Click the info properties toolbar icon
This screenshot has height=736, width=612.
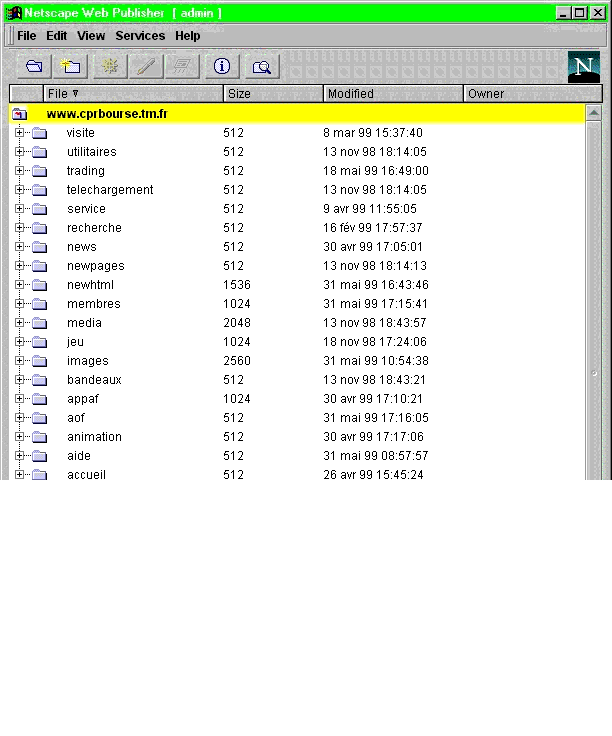(222, 66)
